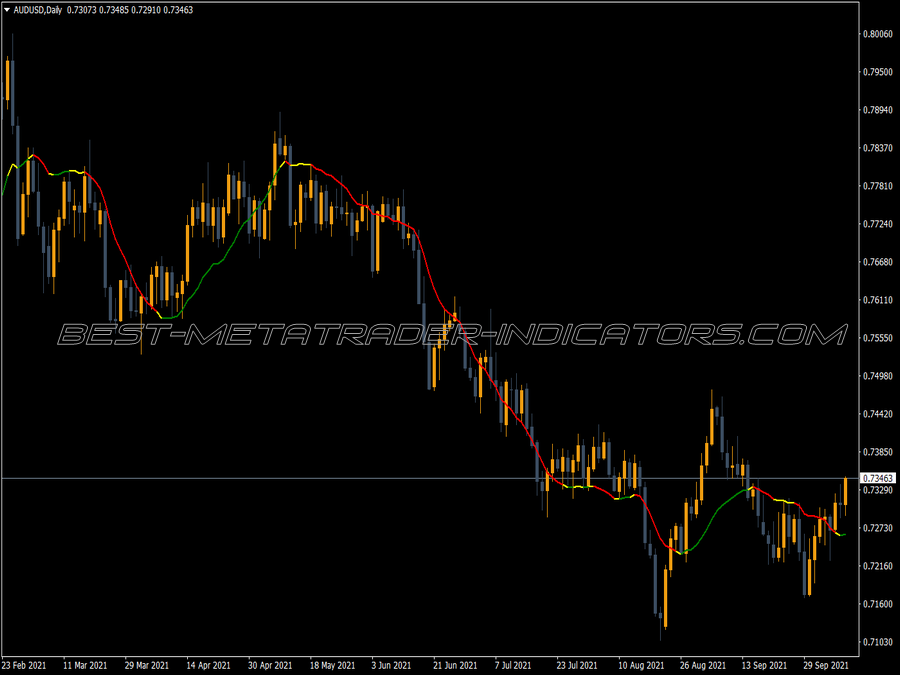
Task: Click the current price label 0.73463
Action: [878, 478]
